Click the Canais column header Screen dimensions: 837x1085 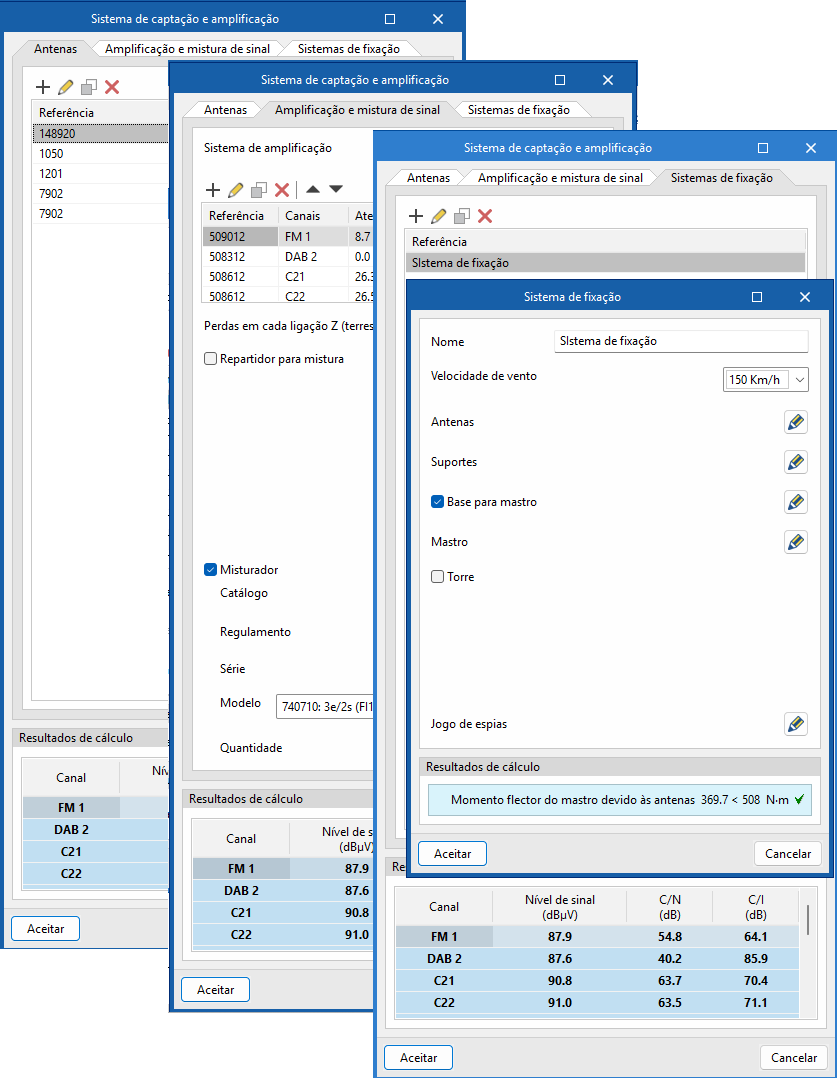(313, 216)
